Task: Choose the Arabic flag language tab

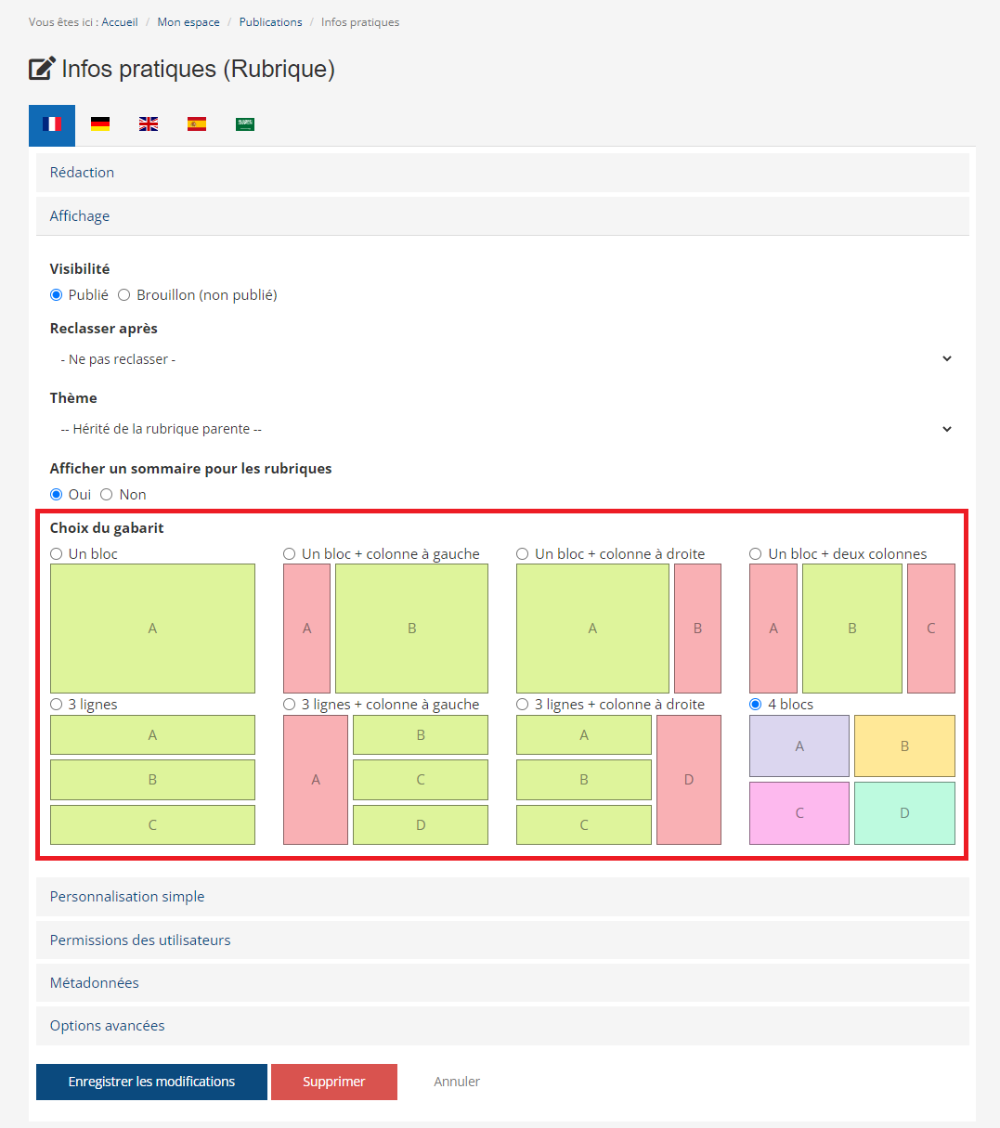Action: click(x=245, y=124)
